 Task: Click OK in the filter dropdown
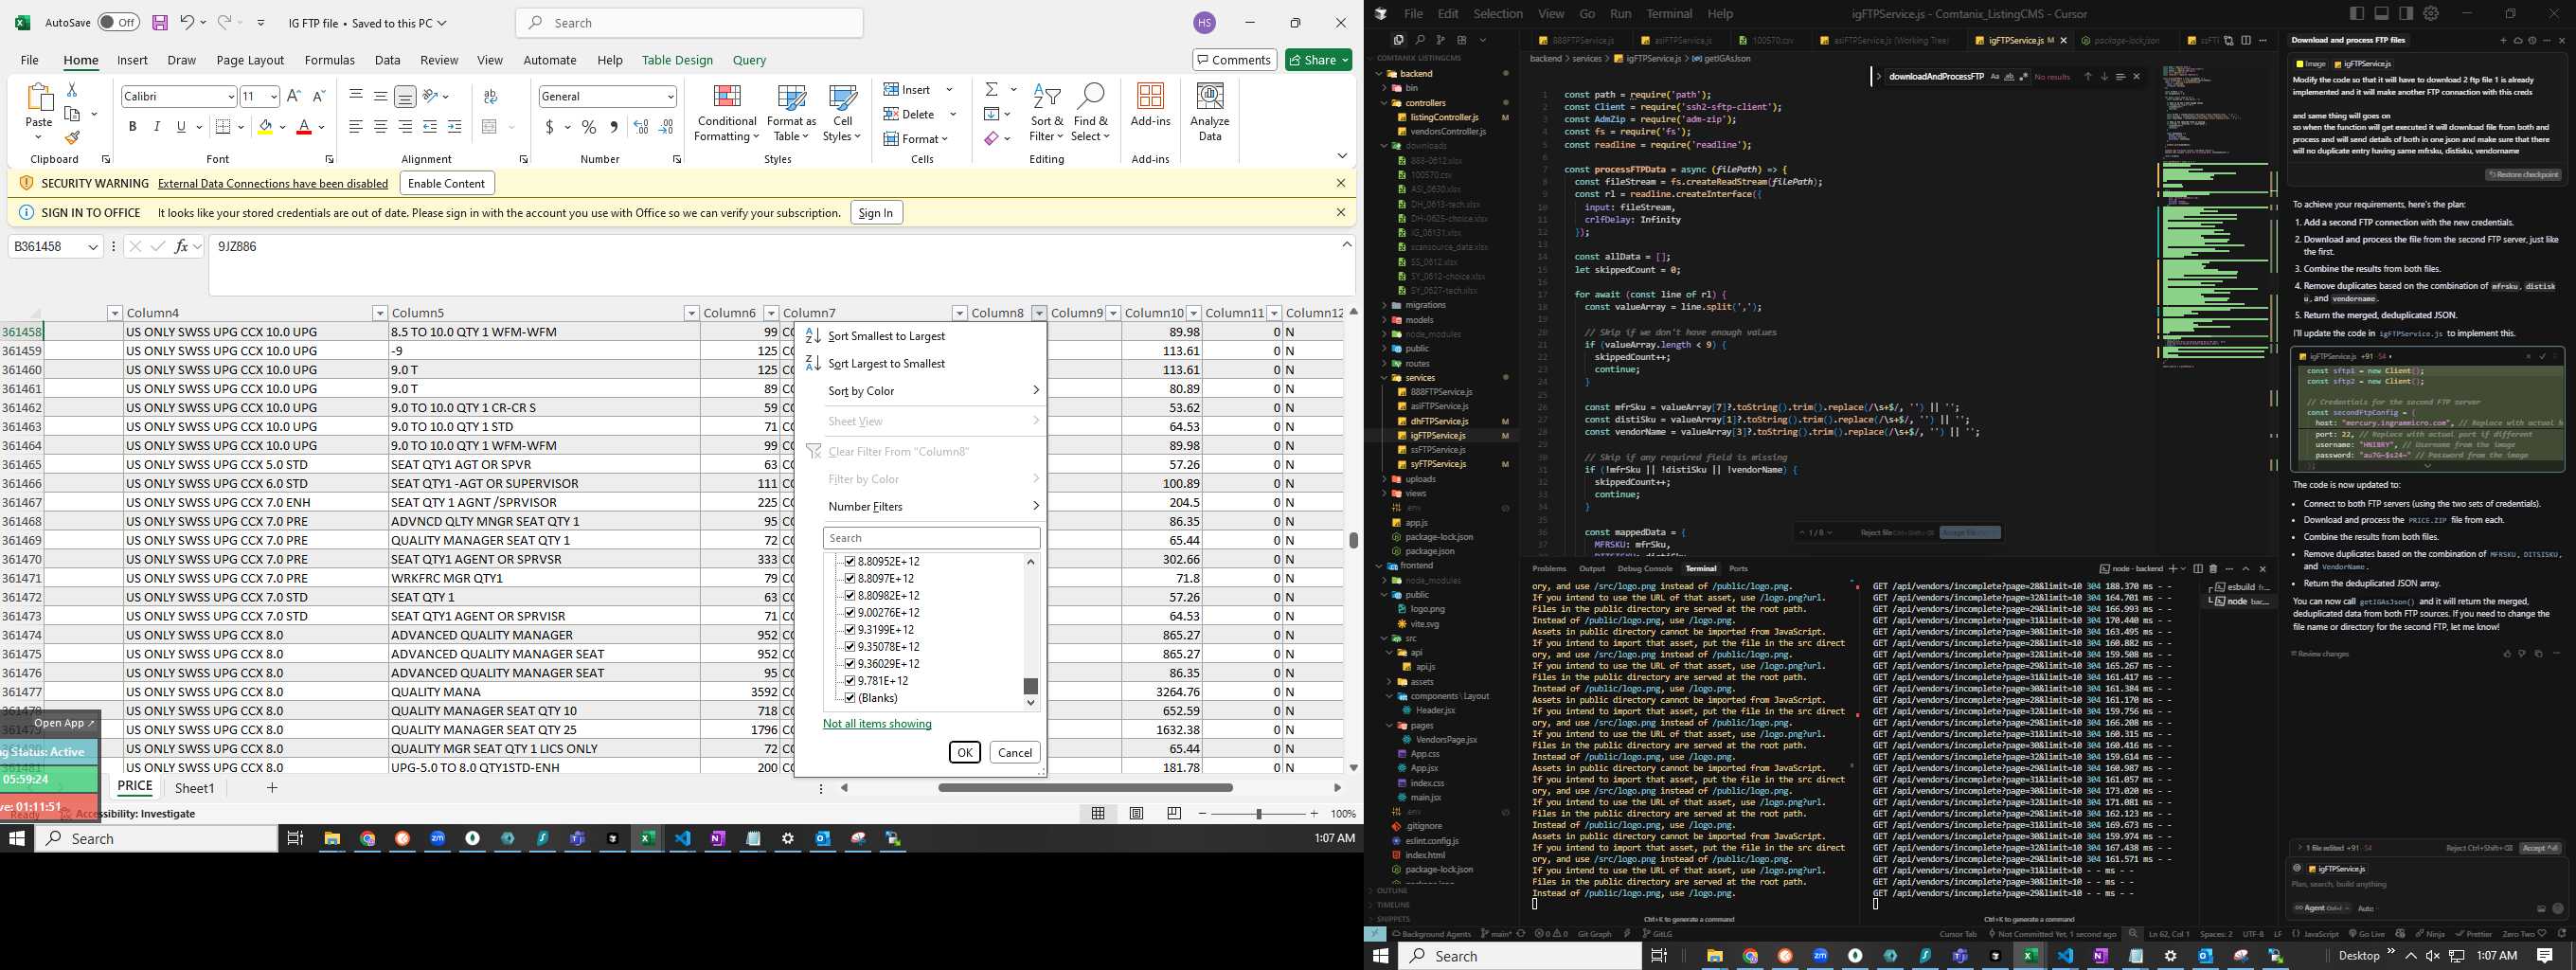click(x=964, y=753)
